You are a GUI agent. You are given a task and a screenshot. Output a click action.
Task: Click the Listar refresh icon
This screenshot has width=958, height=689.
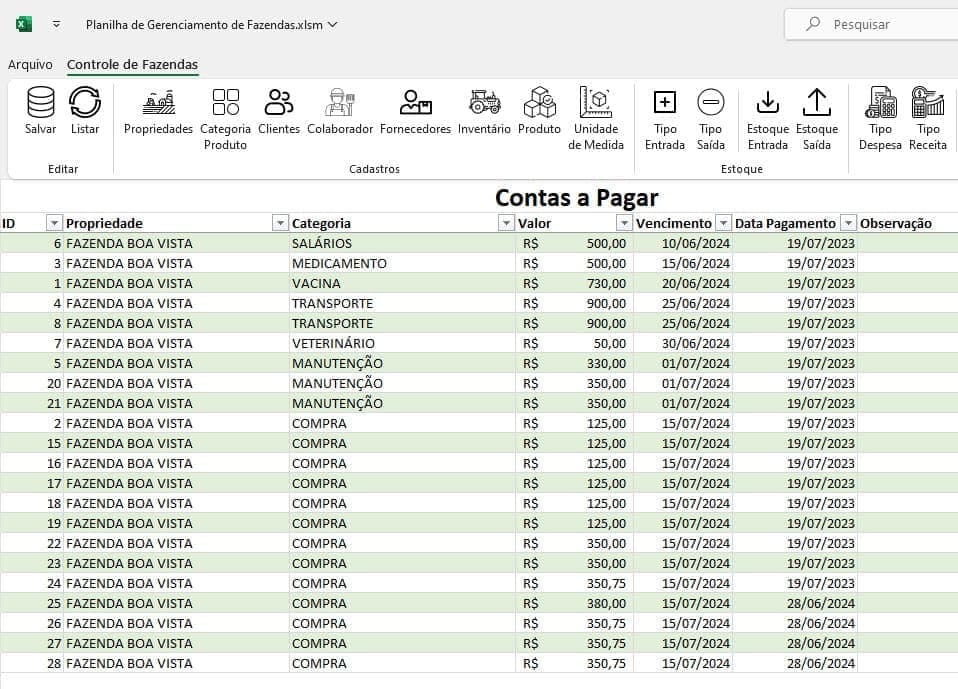point(85,102)
